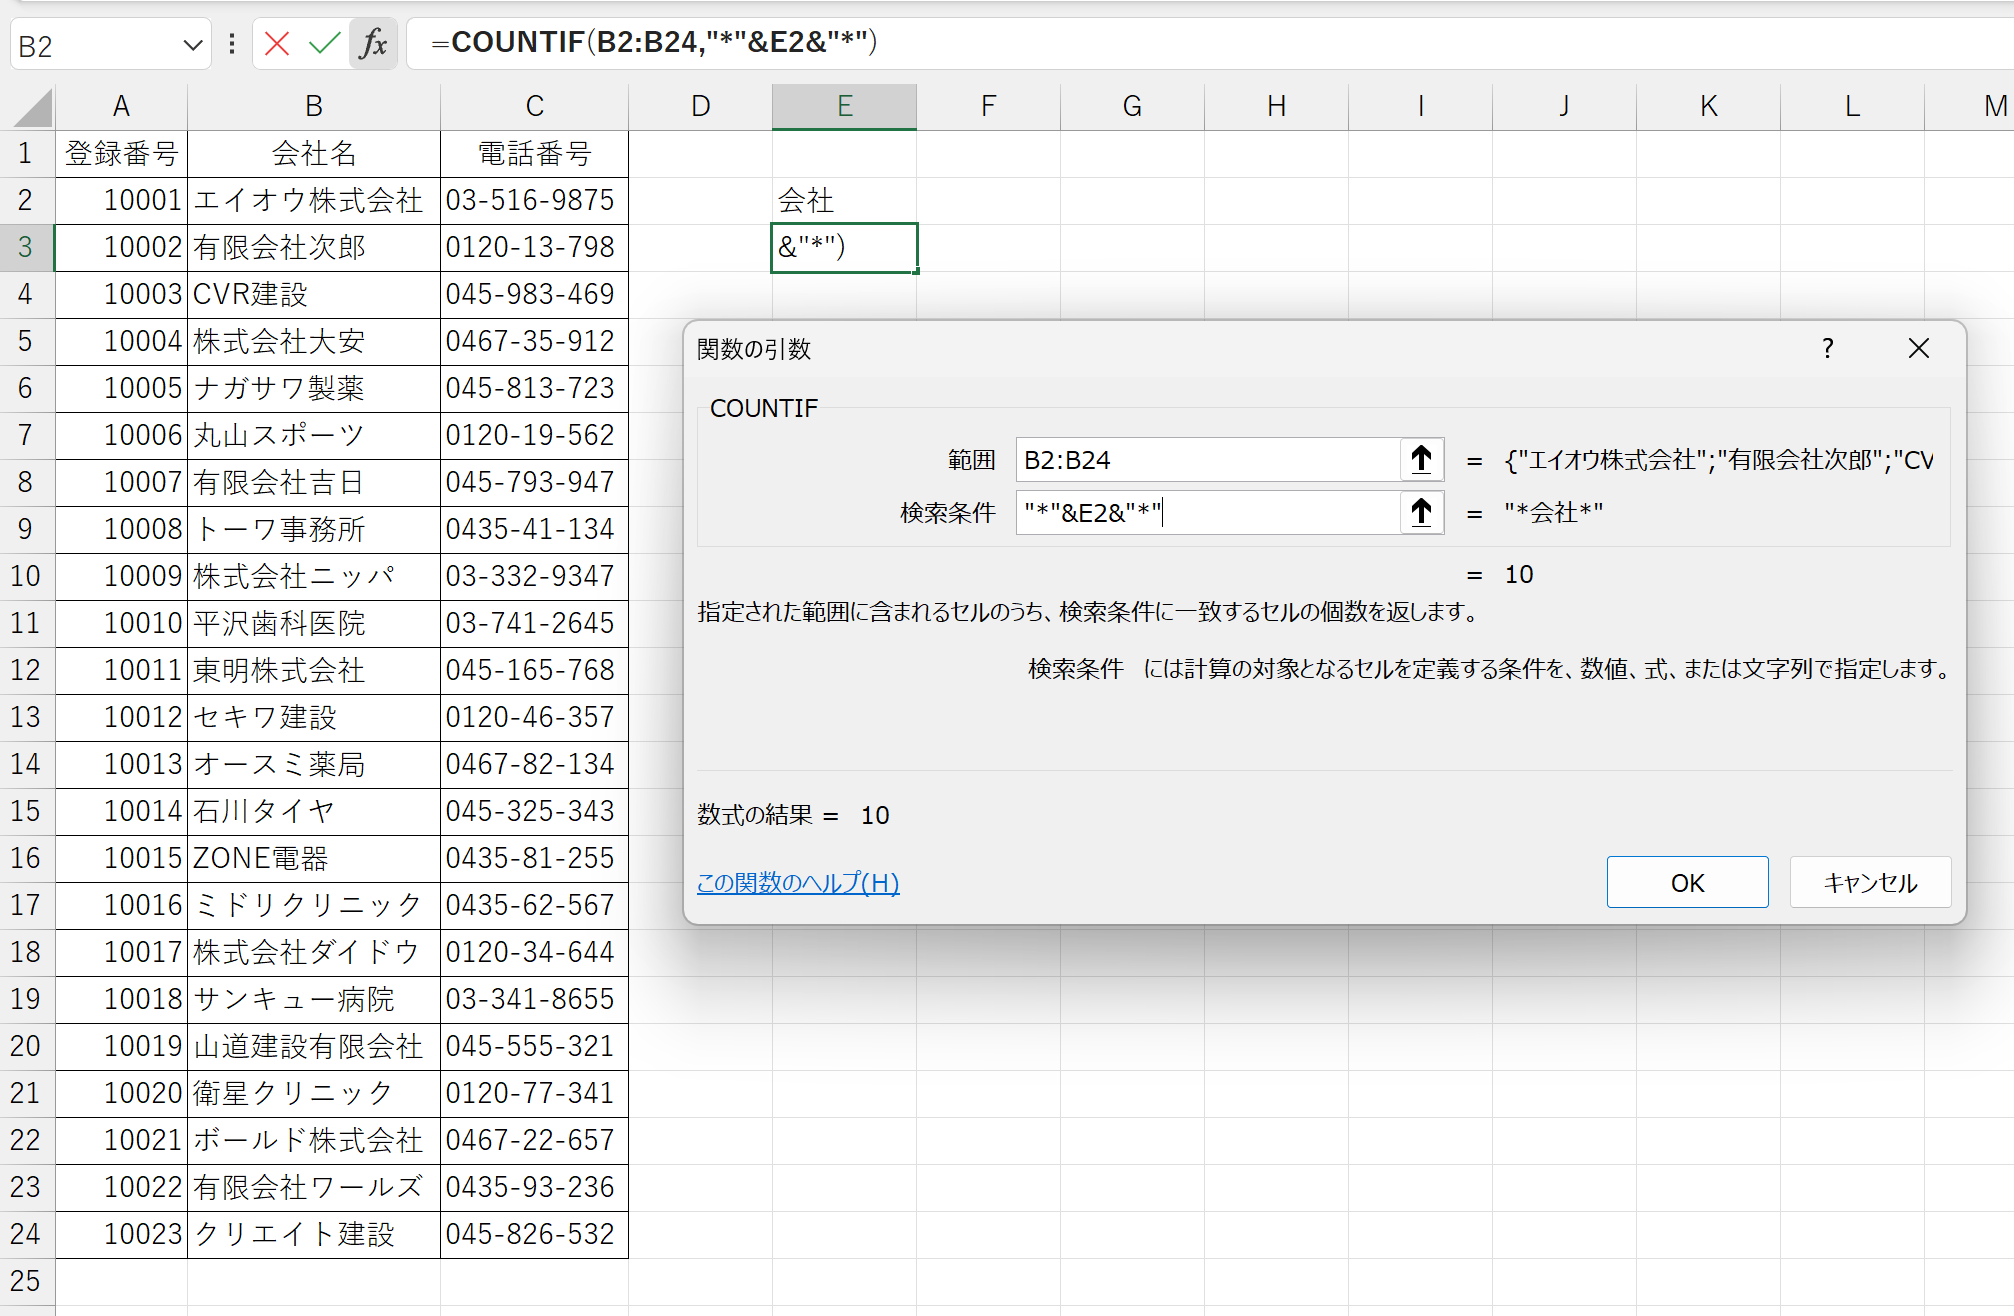Viewport: 2014px width, 1316px height.
Task: Select column G header
Action: (x=1132, y=107)
